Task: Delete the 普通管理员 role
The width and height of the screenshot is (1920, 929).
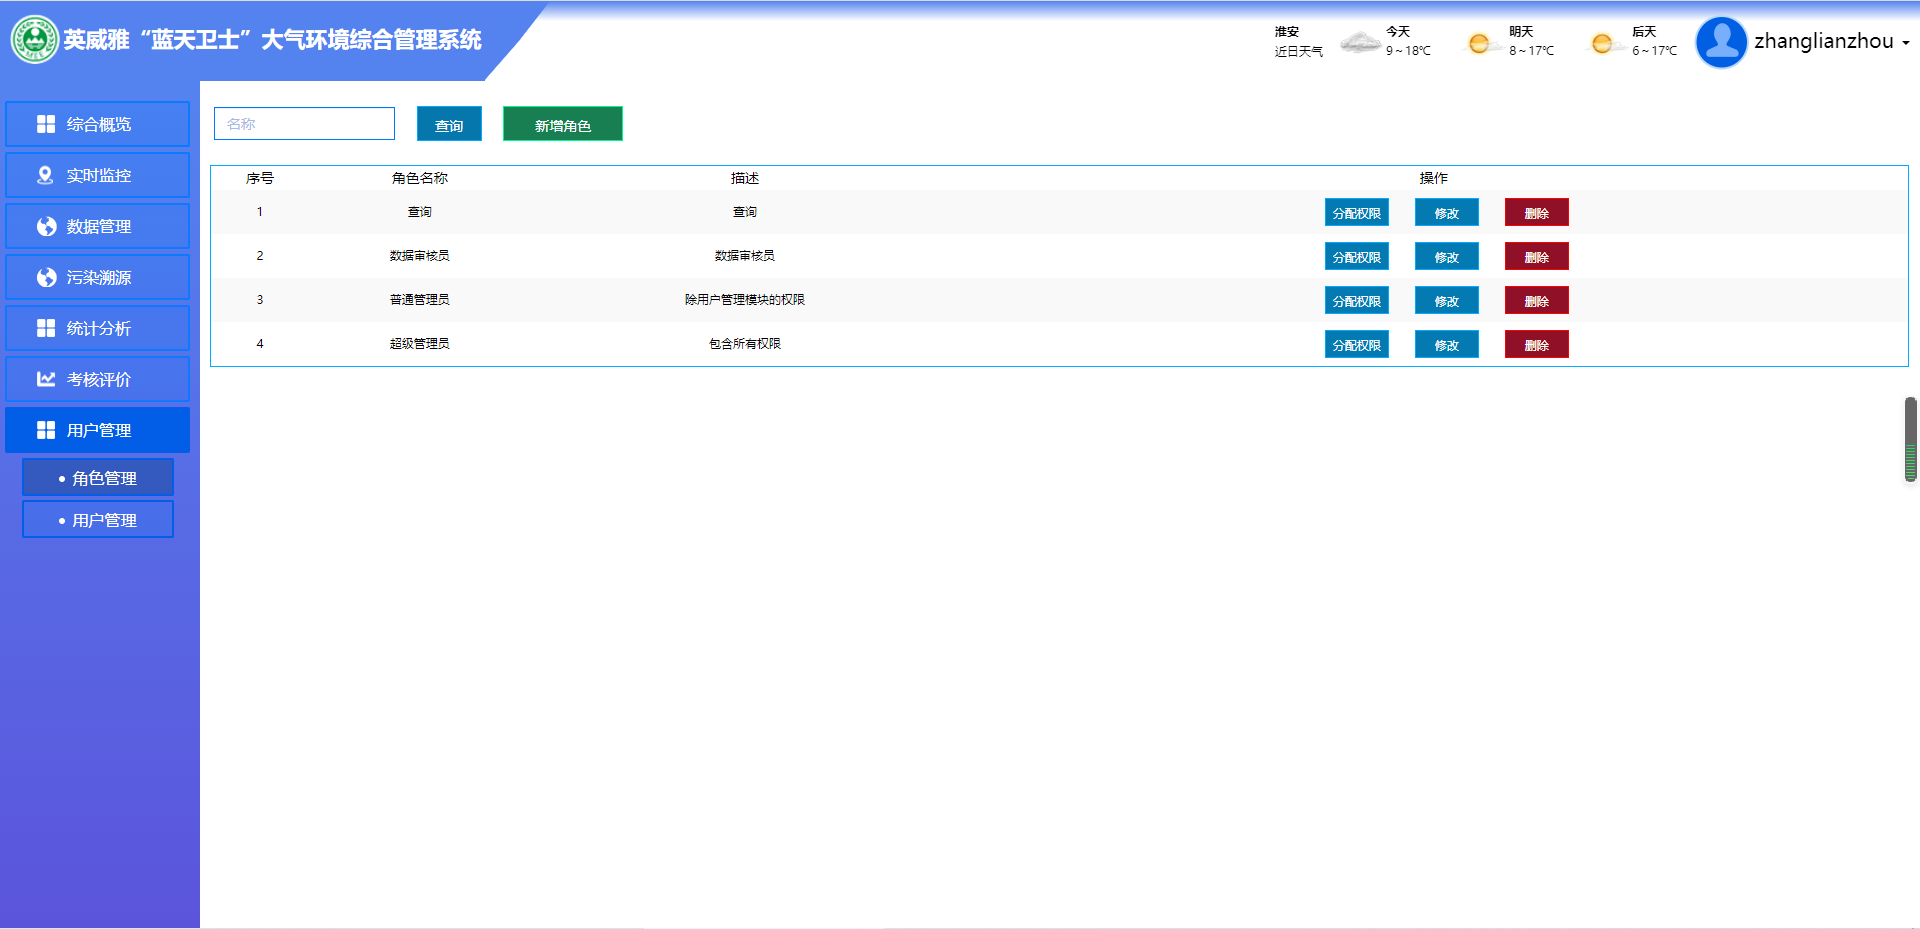Action: [x=1536, y=301]
